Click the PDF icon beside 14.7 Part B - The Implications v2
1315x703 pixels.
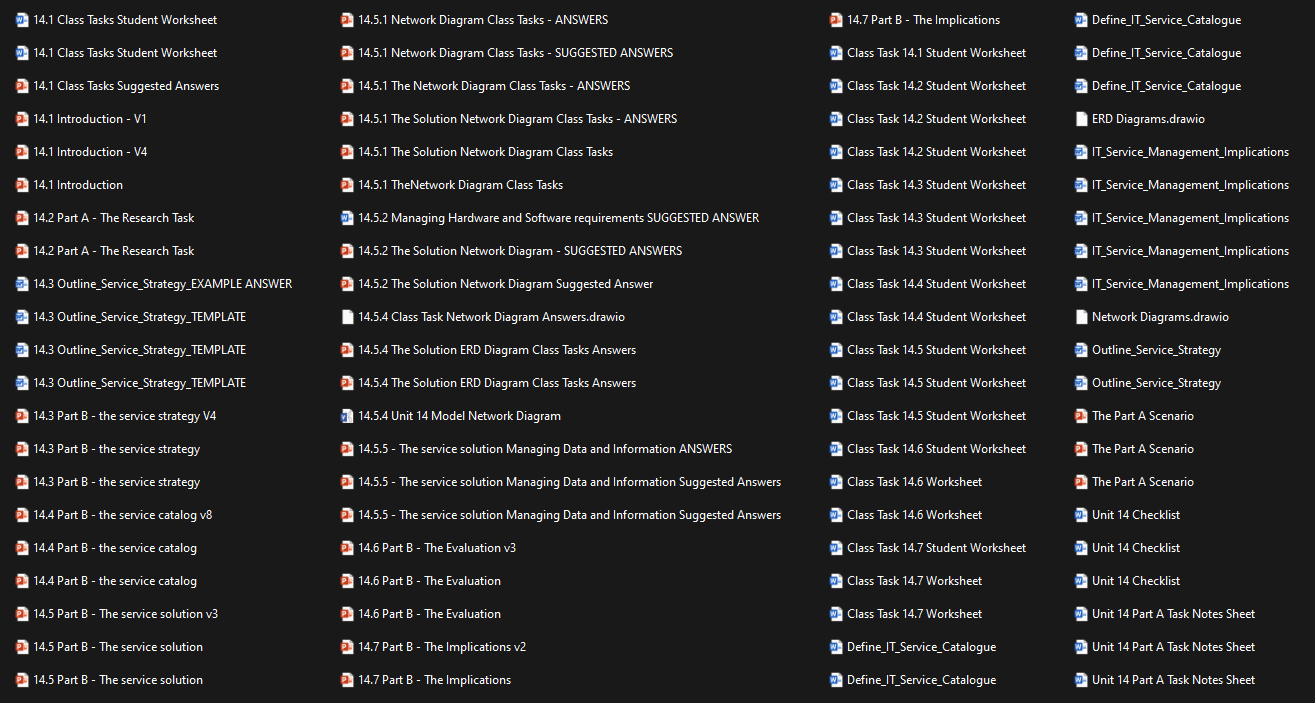pyautogui.click(x=347, y=646)
